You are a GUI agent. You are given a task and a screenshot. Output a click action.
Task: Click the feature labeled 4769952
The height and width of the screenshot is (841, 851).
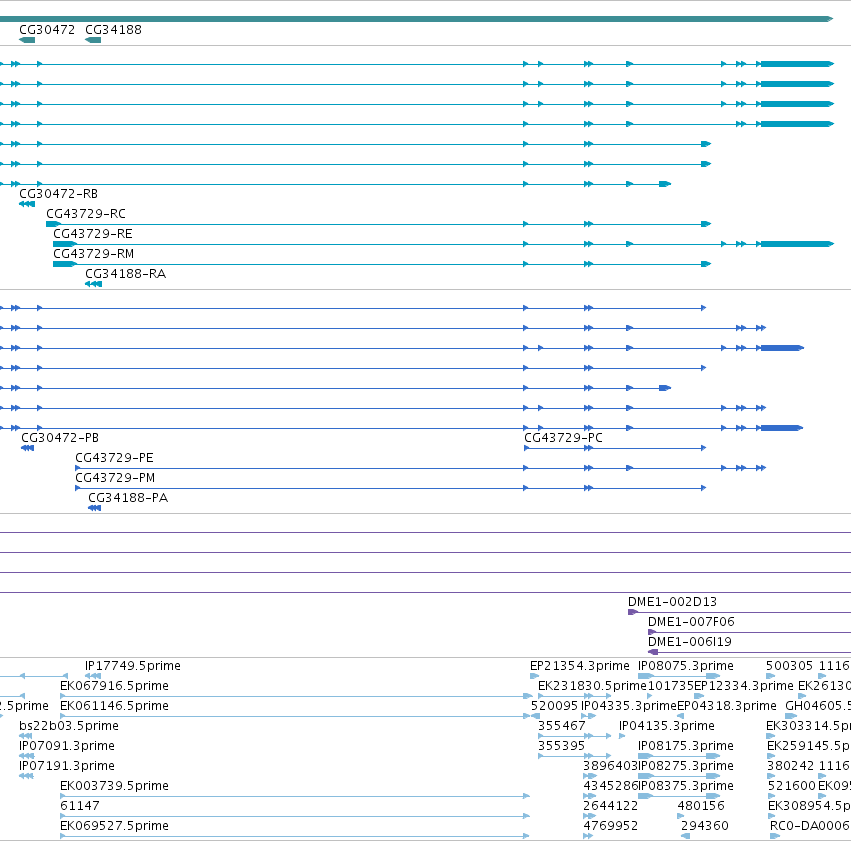pos(611,826)
